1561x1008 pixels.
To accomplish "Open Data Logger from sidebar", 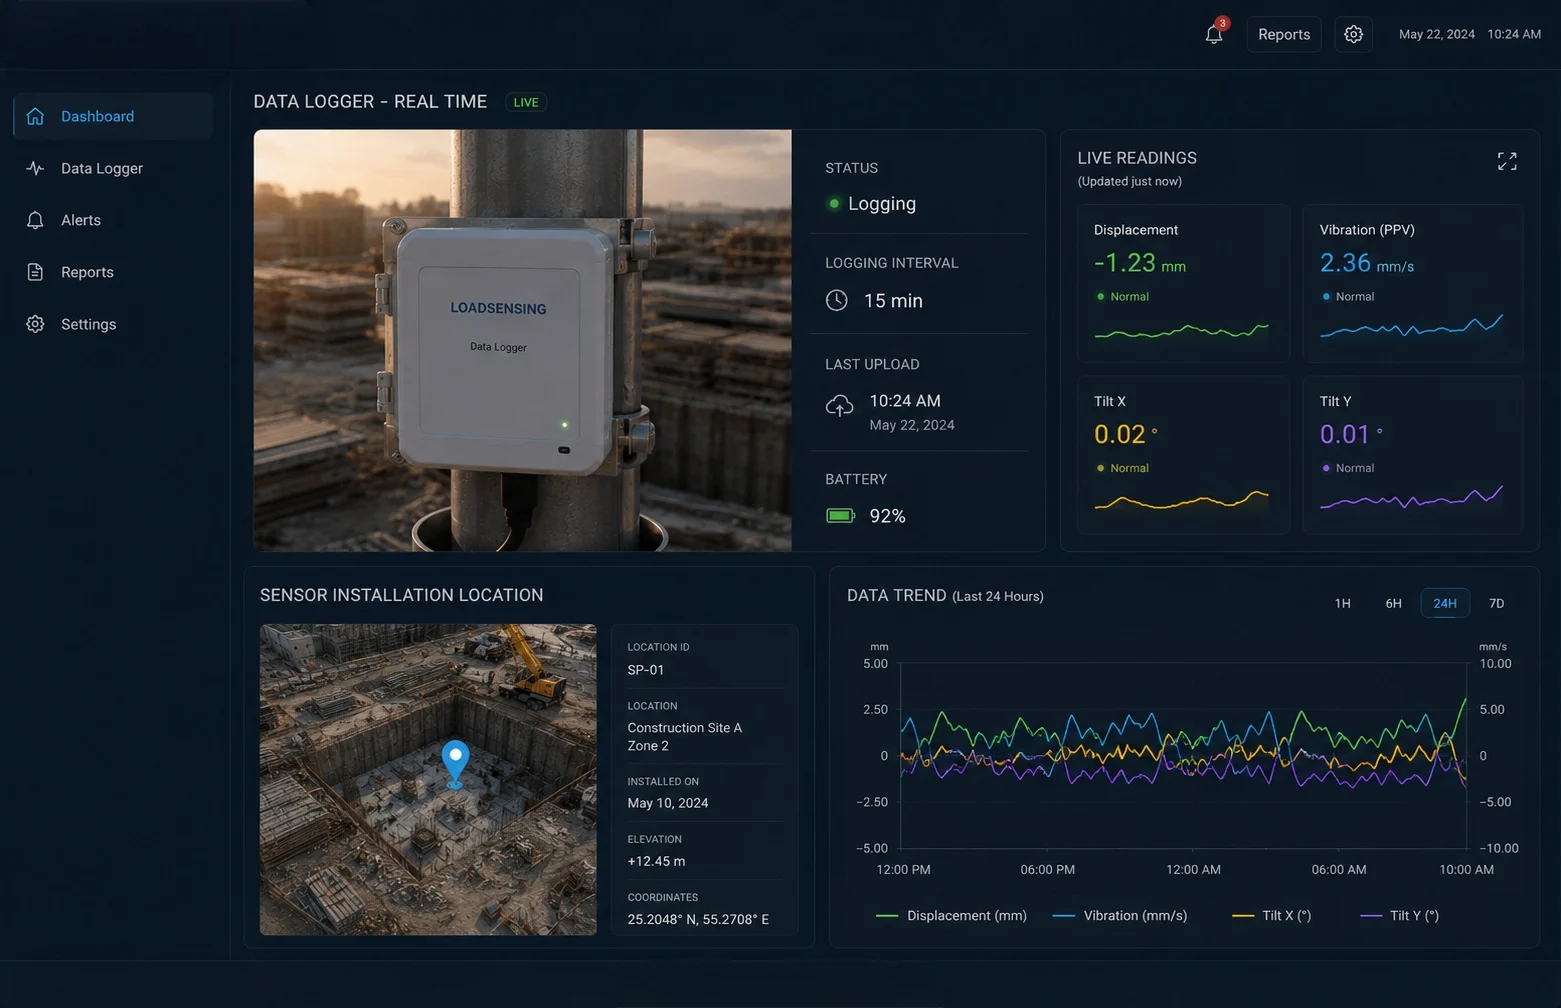I will pyautogui.click(x=113, y=168).
